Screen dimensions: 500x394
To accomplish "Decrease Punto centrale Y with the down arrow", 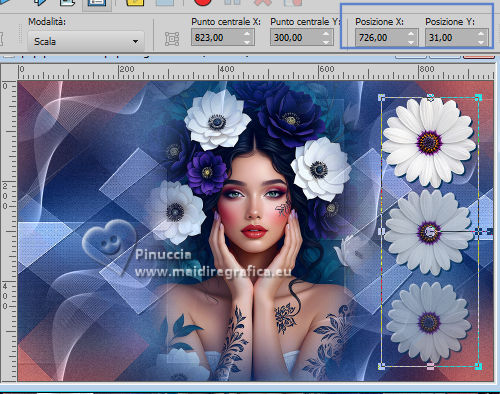I will 326,42.
